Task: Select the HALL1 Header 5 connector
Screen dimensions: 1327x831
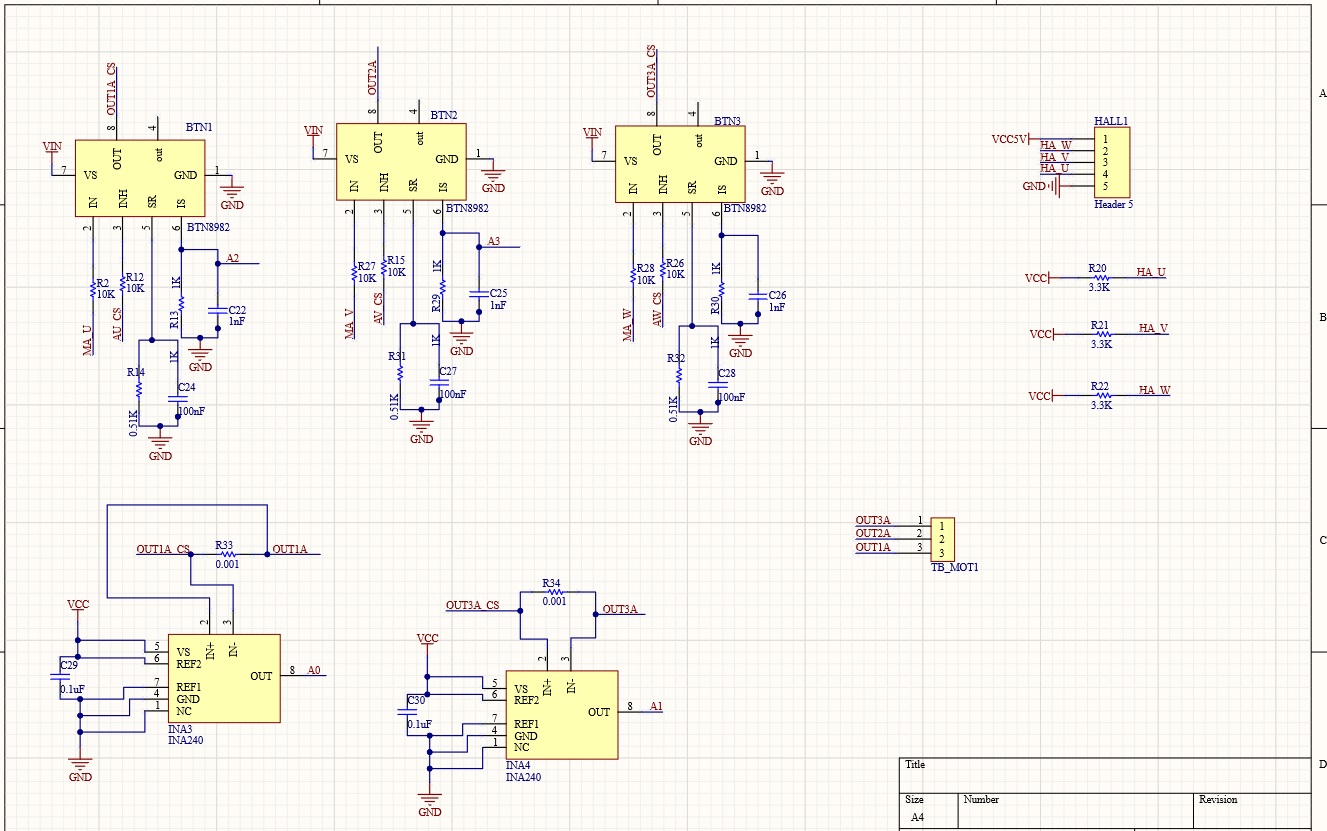Action: pos(1112,162)
